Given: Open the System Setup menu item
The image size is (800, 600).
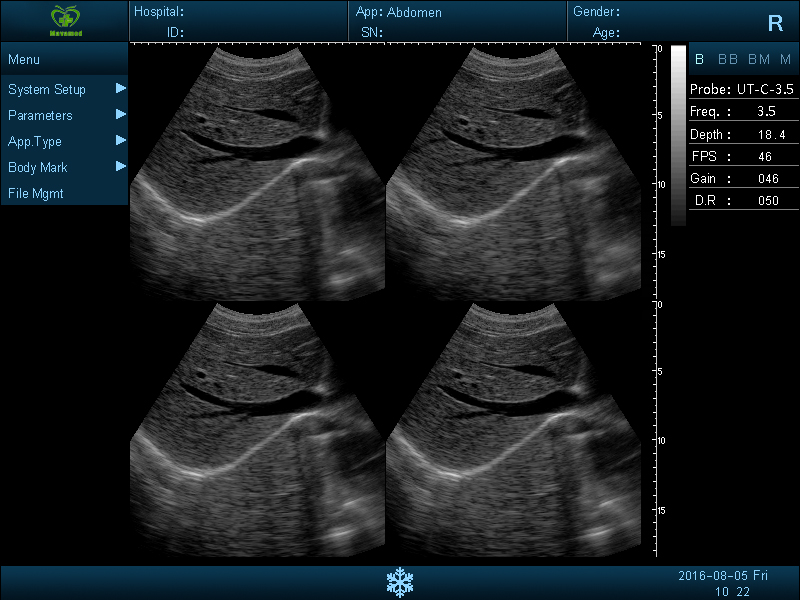Looking at the screenshot, I should [64, 89].
